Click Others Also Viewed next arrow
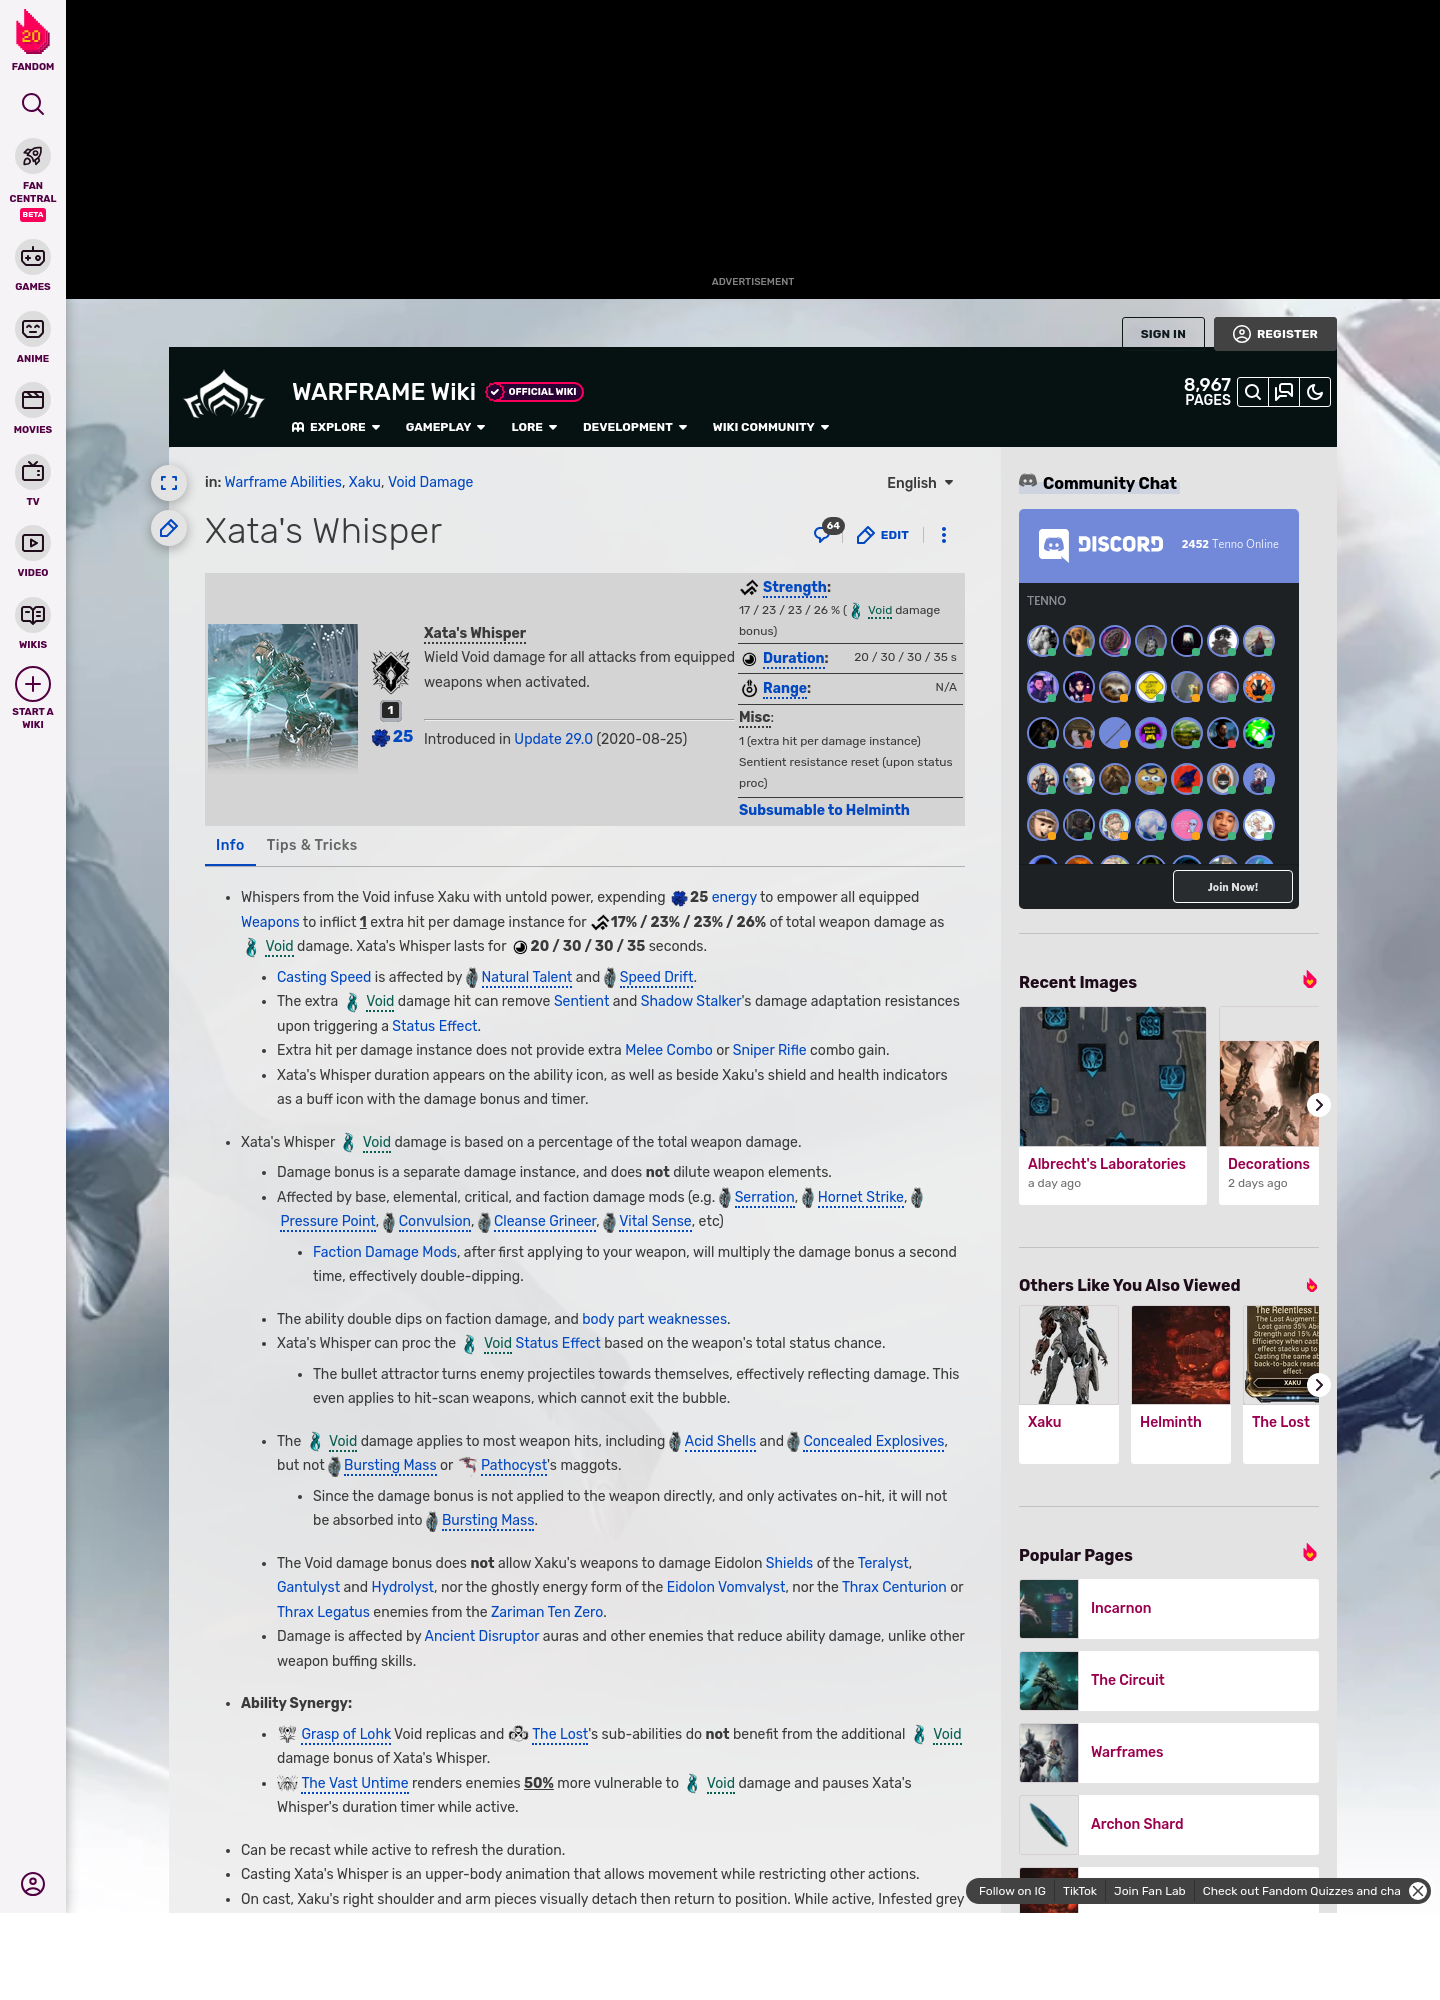 1319,1385
